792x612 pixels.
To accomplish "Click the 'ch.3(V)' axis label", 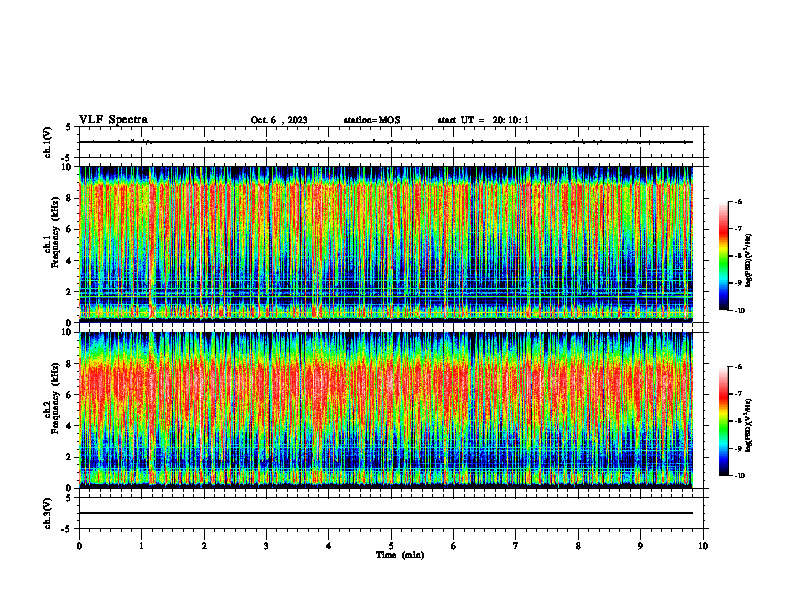I will (48, 513).
